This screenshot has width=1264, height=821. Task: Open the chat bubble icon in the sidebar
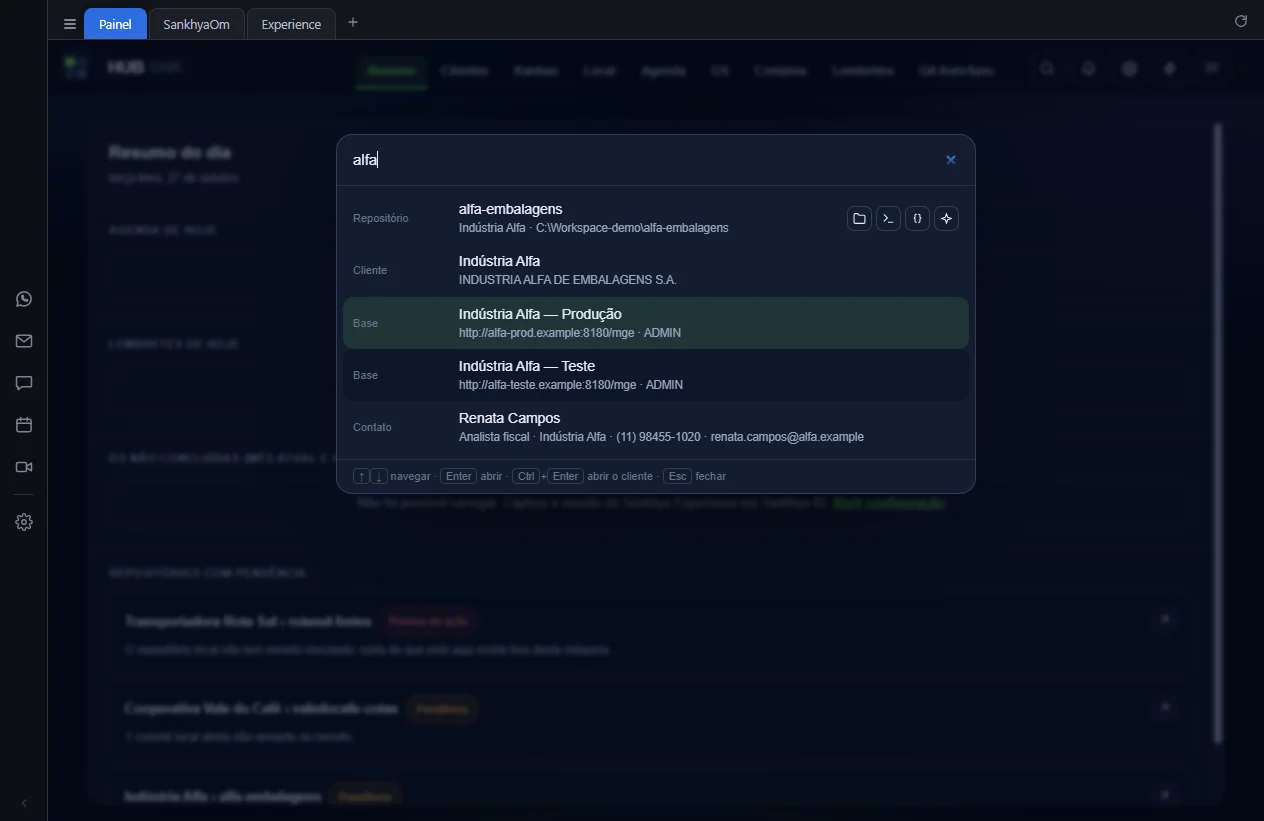click(x=24, y=383)
